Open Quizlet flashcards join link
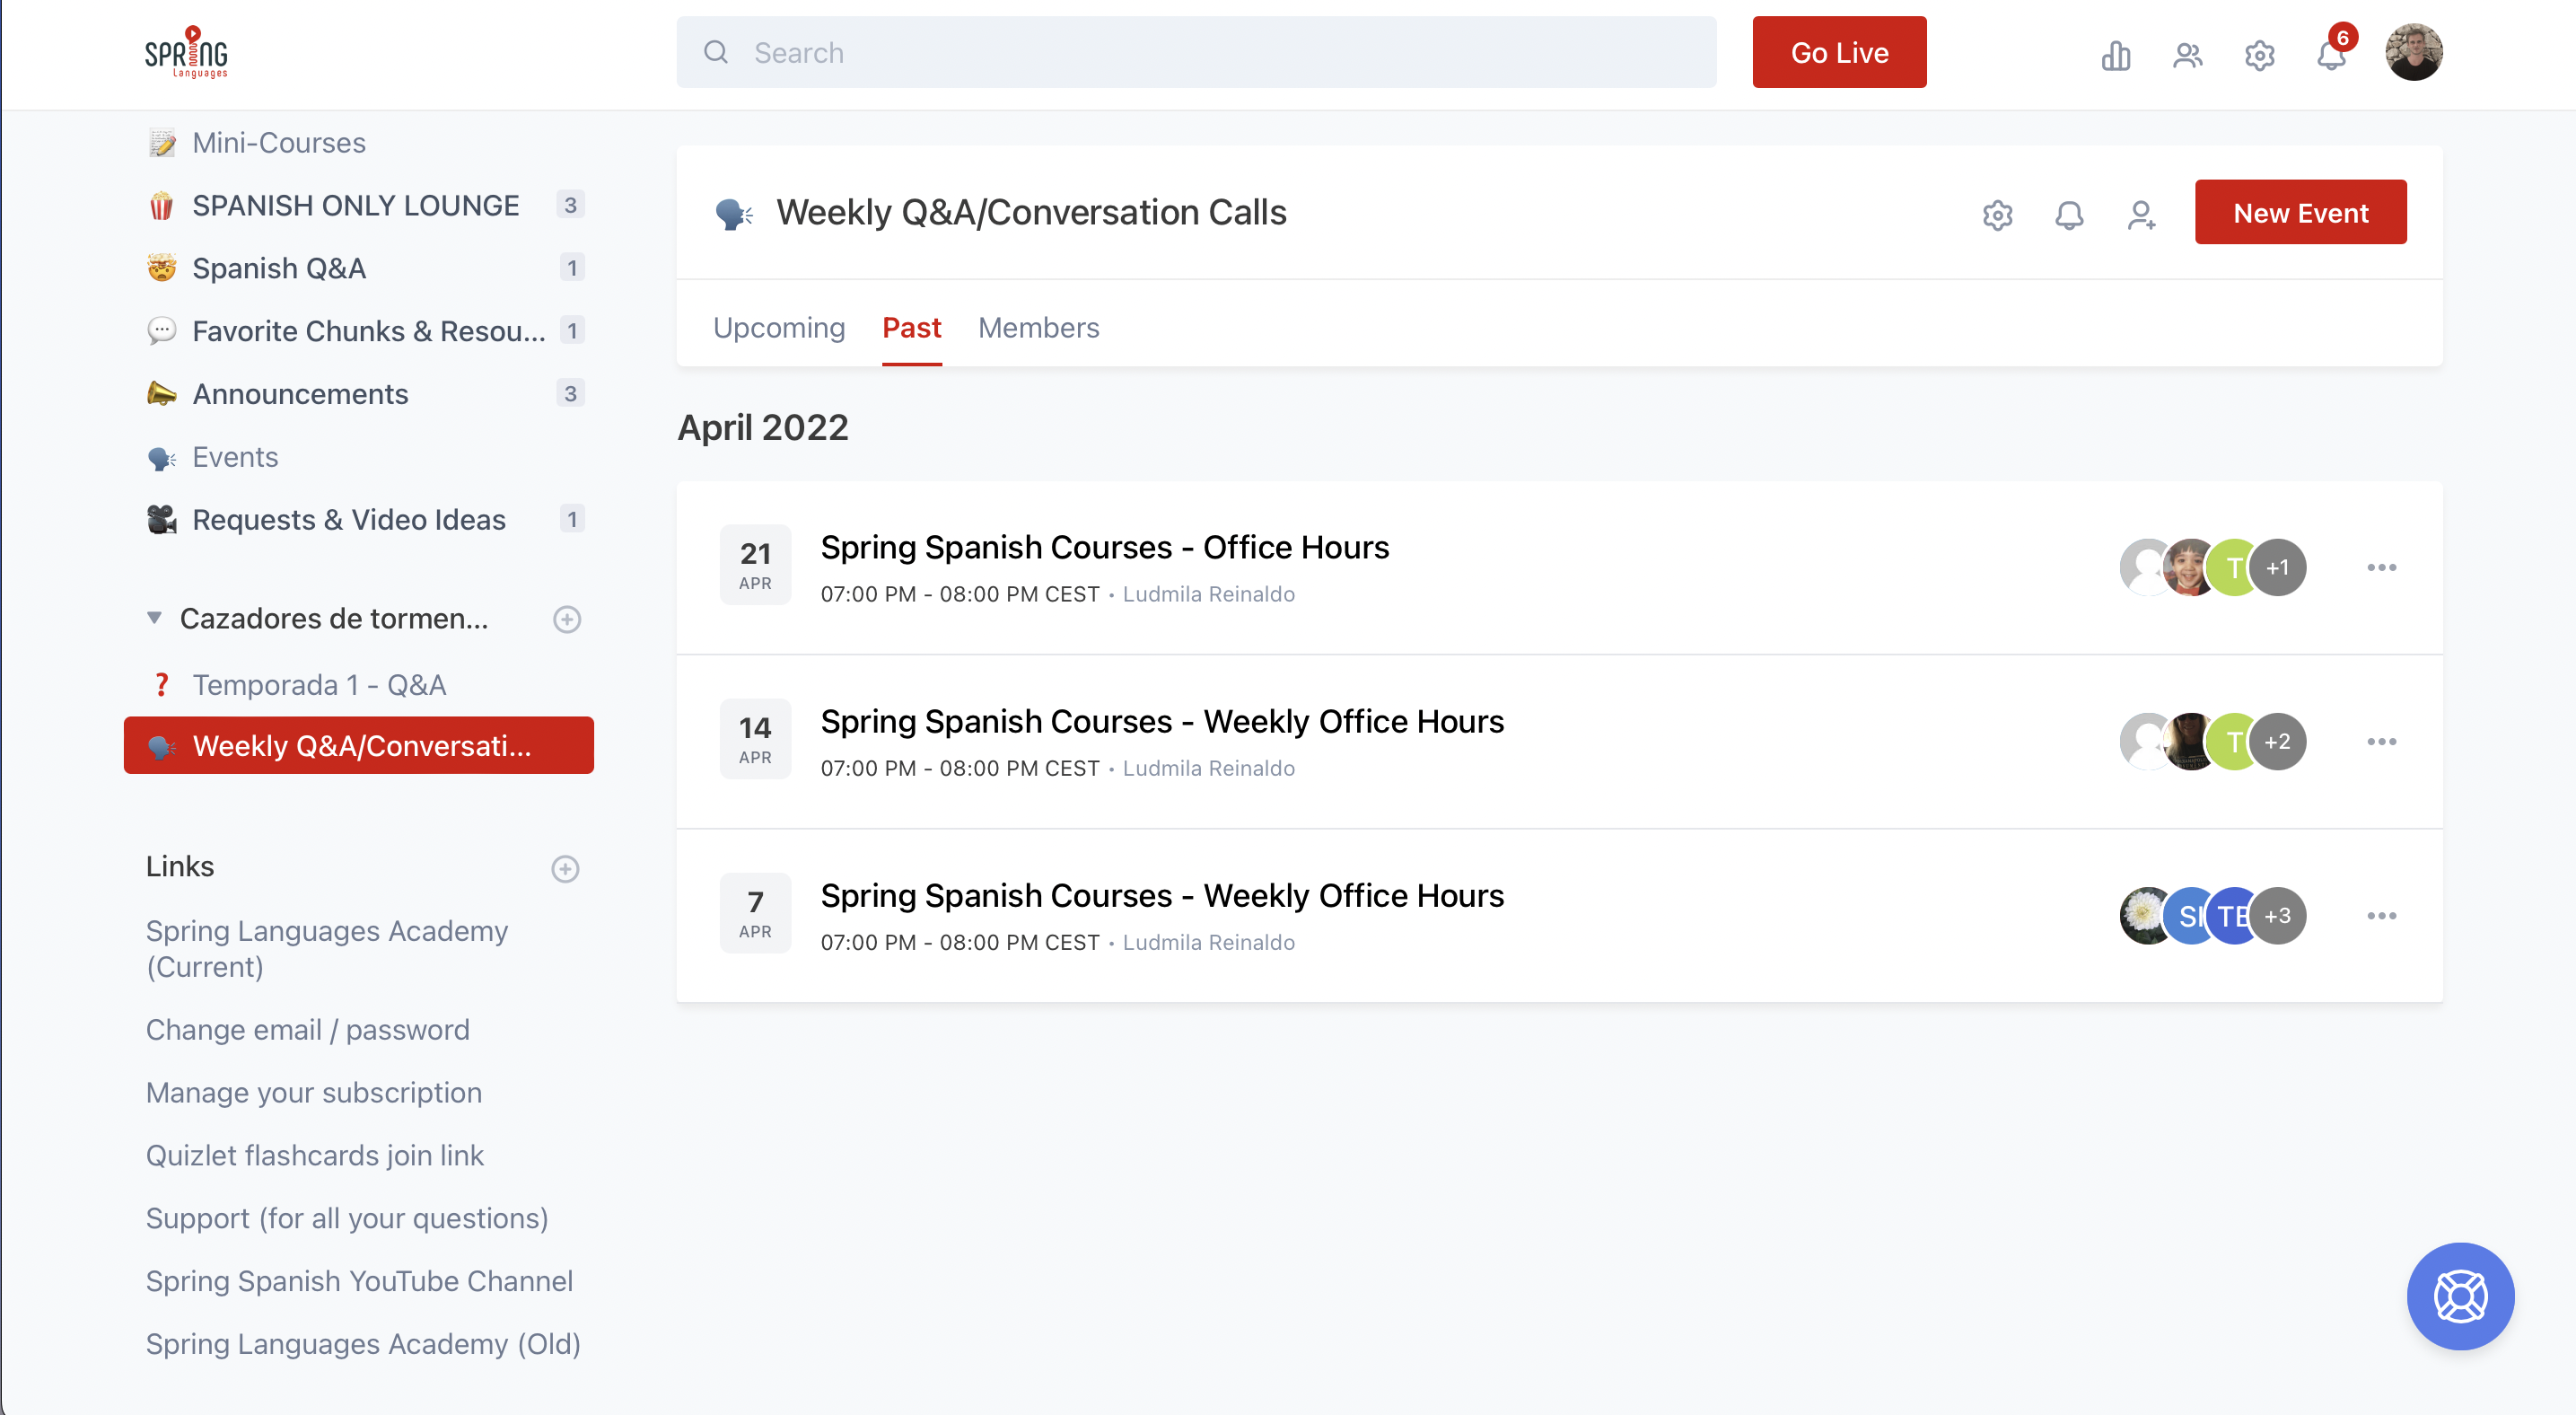Viewport: 2576px width, 1415px height. (x=315, y=1156)
